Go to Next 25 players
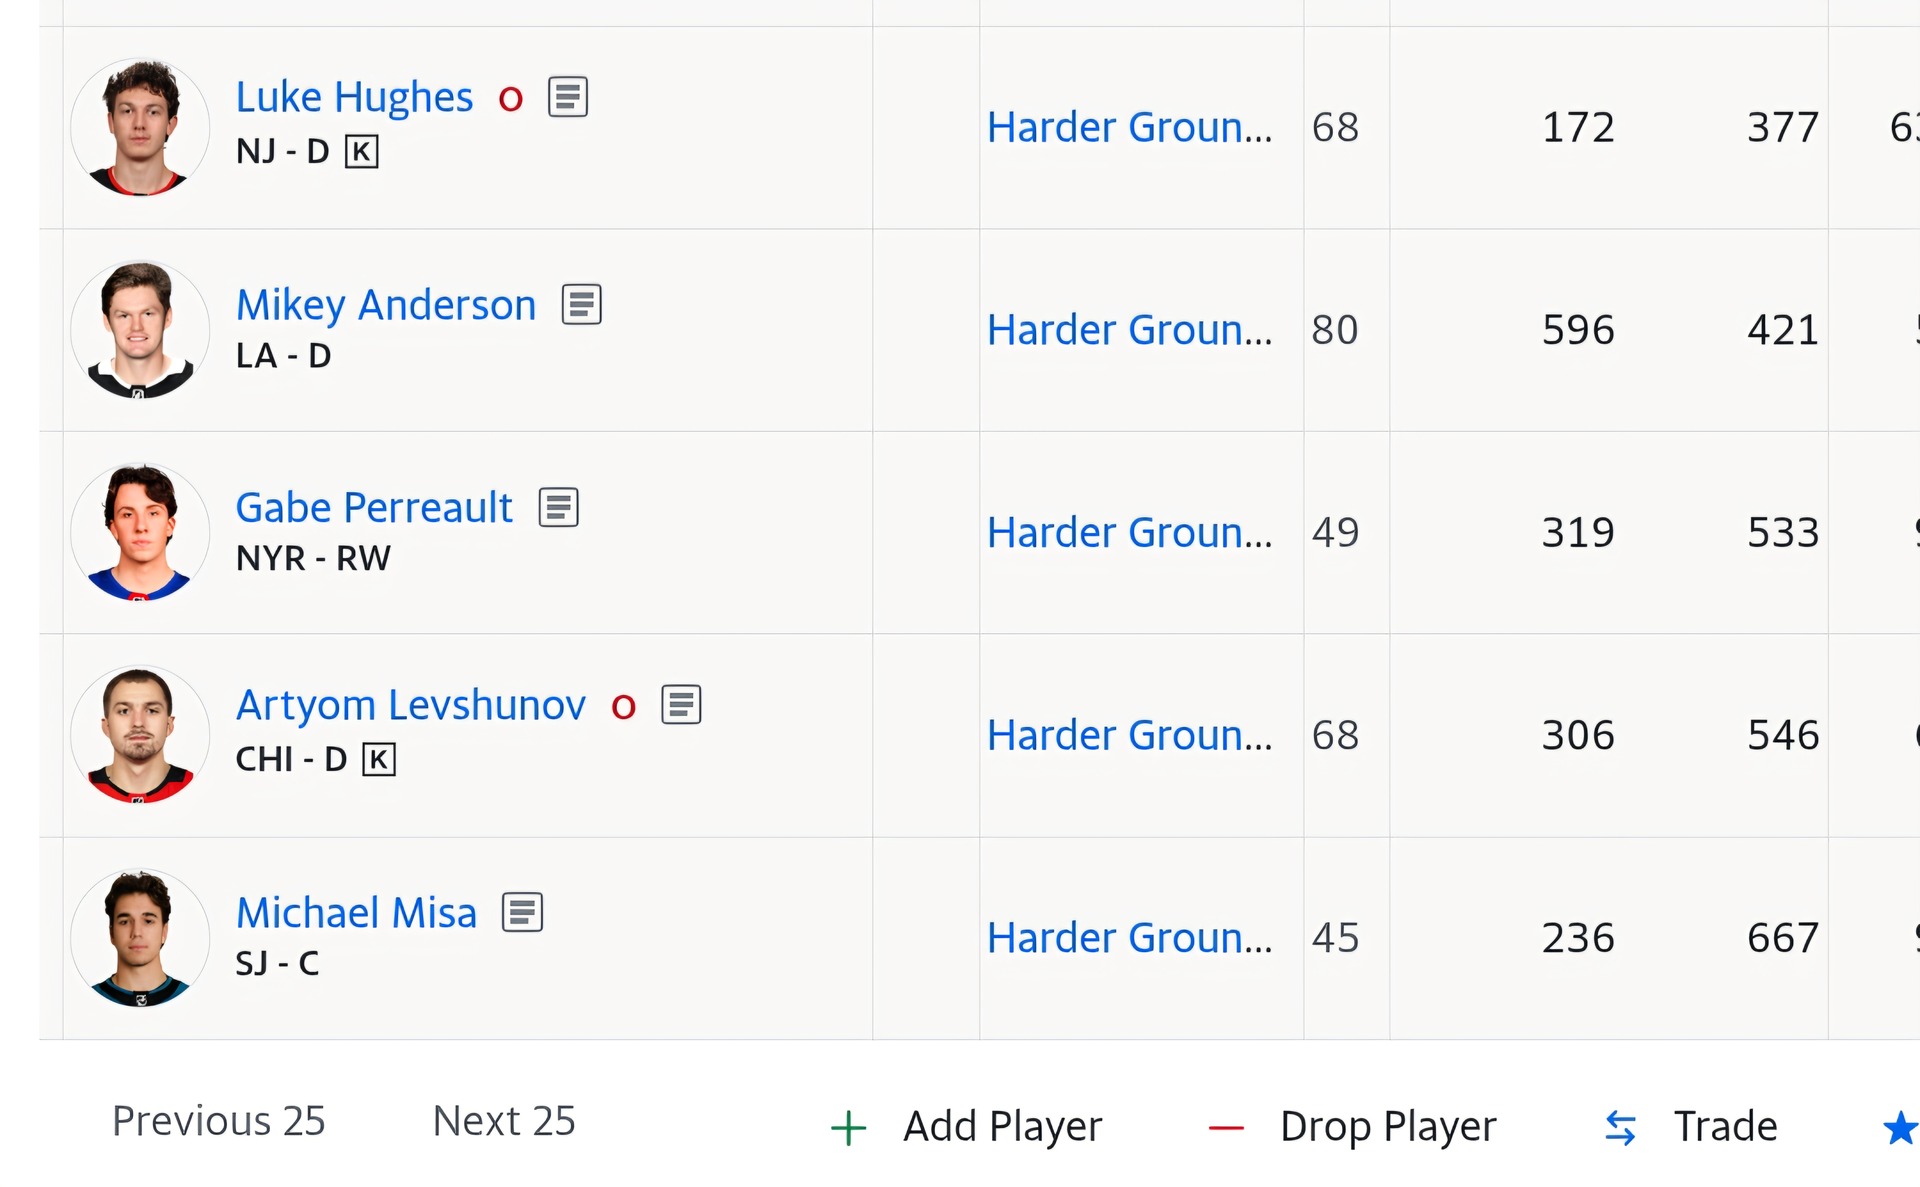1920x1187 pixels. coord(504,1121)
